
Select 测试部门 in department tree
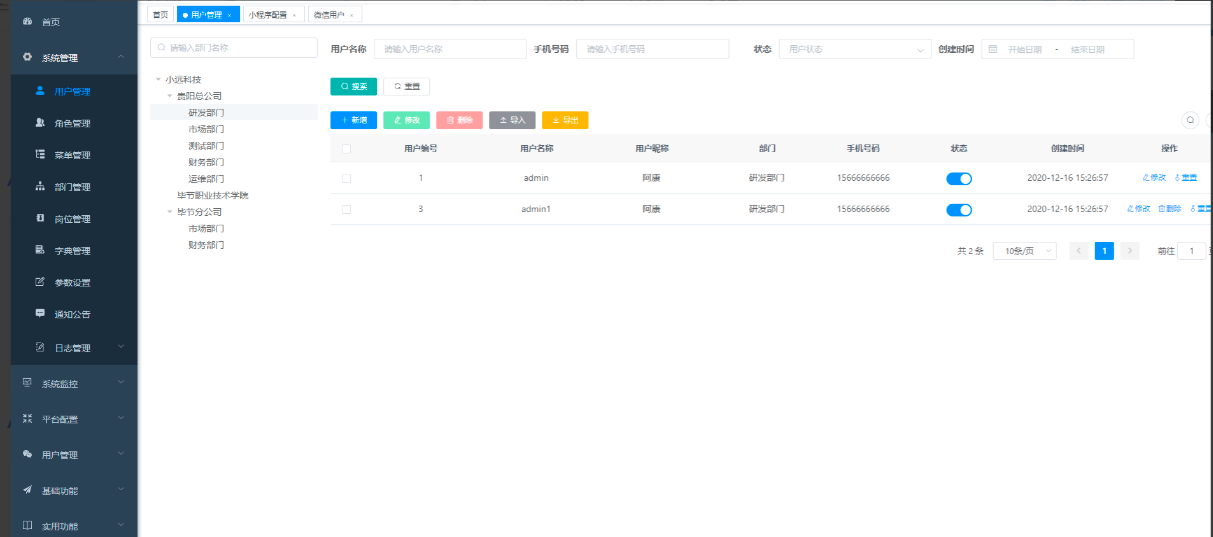(206, 146)
